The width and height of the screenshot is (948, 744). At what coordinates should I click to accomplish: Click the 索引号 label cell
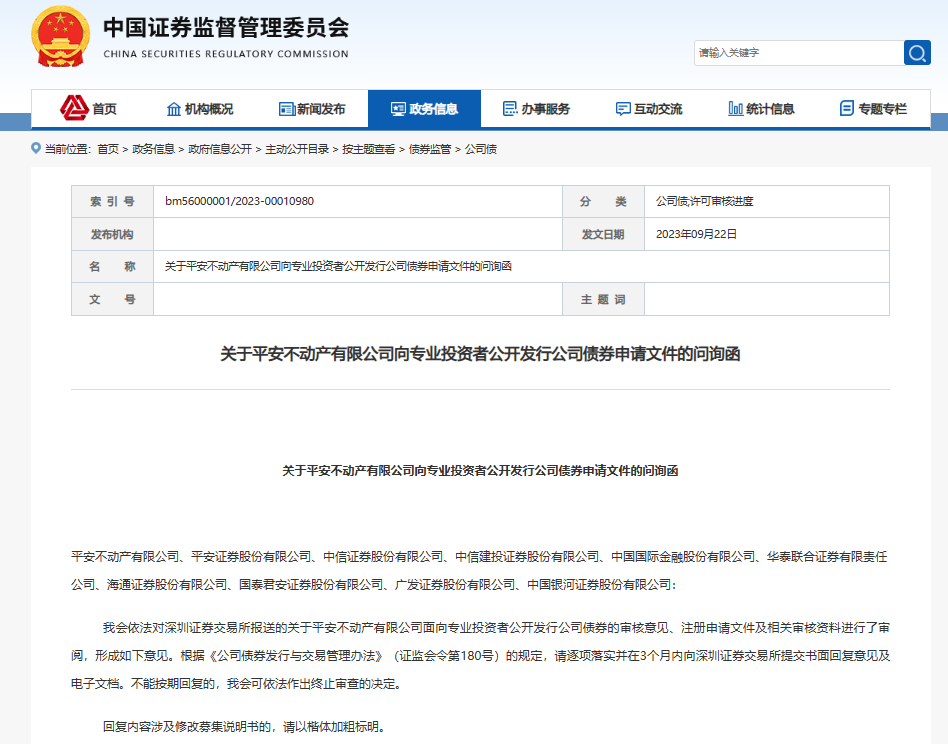[x=112, y=201]
